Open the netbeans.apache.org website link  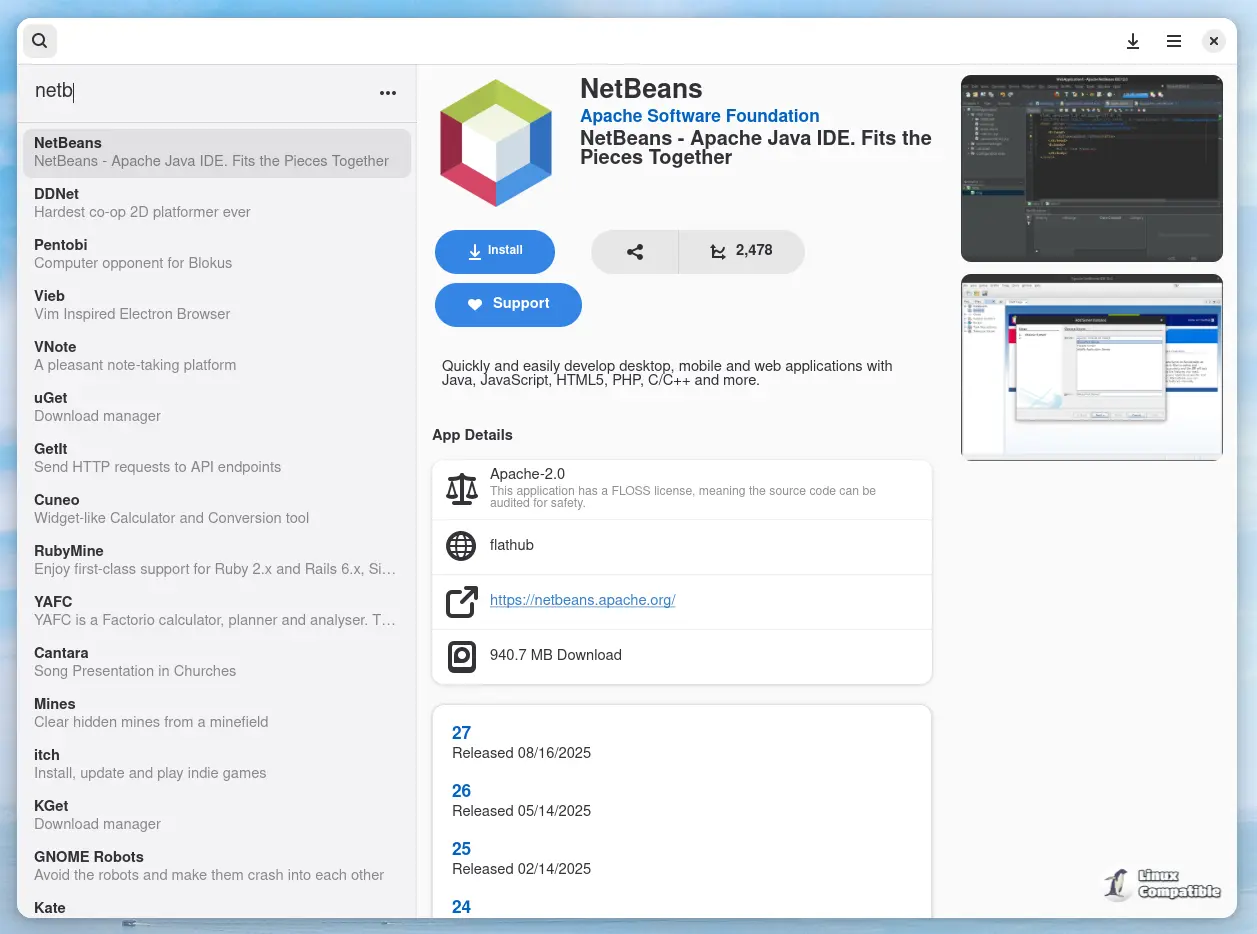pyautogui.click(x=582, y=600)
